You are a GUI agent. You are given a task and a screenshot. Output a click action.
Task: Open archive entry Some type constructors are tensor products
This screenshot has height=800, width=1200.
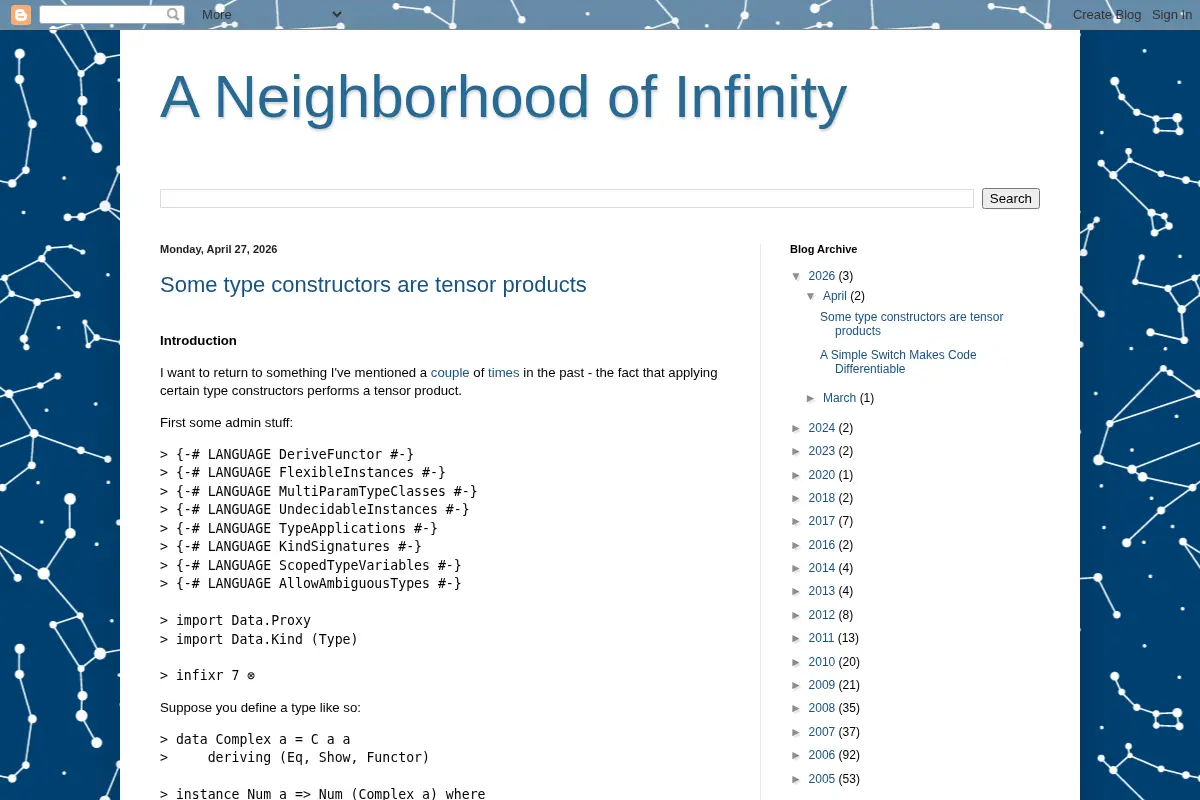tap(912, 324)
